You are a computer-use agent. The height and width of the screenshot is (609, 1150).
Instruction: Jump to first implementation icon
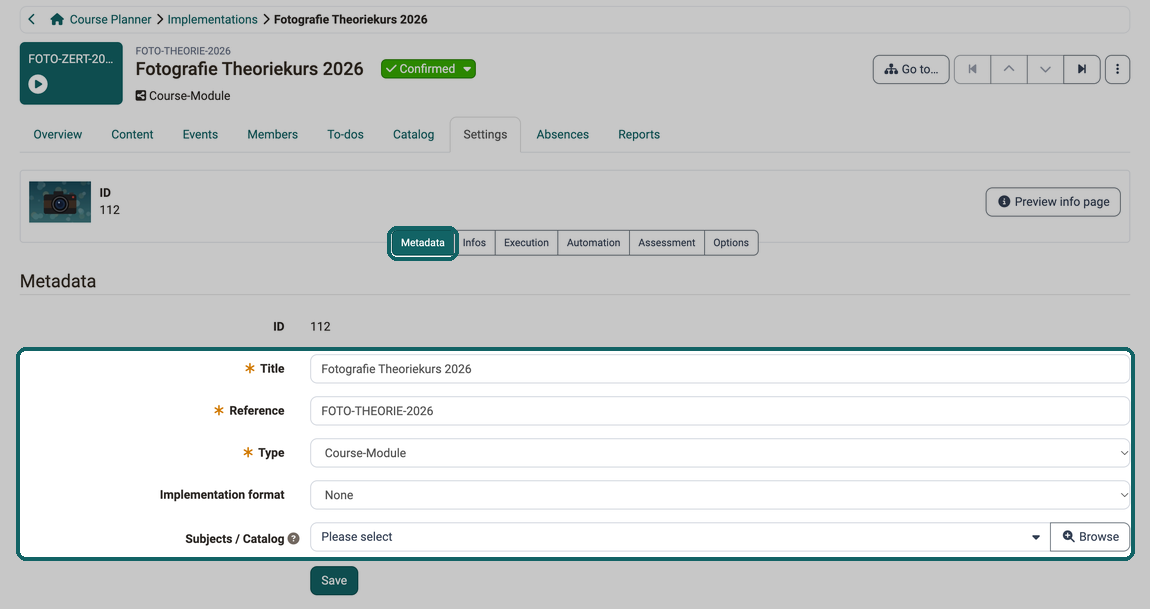click(973, 69)
